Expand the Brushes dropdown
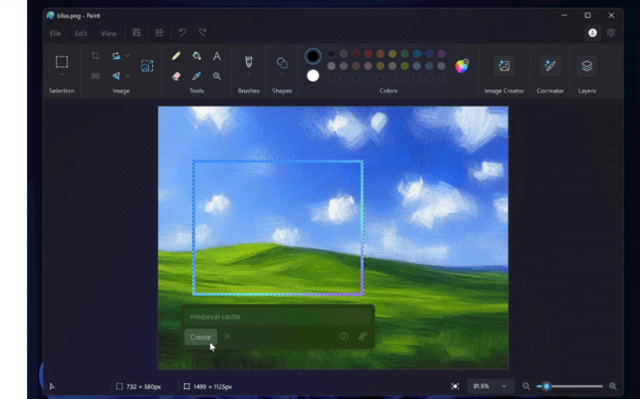640x399 pixels. pyautogui.click(x=249, y=75)
